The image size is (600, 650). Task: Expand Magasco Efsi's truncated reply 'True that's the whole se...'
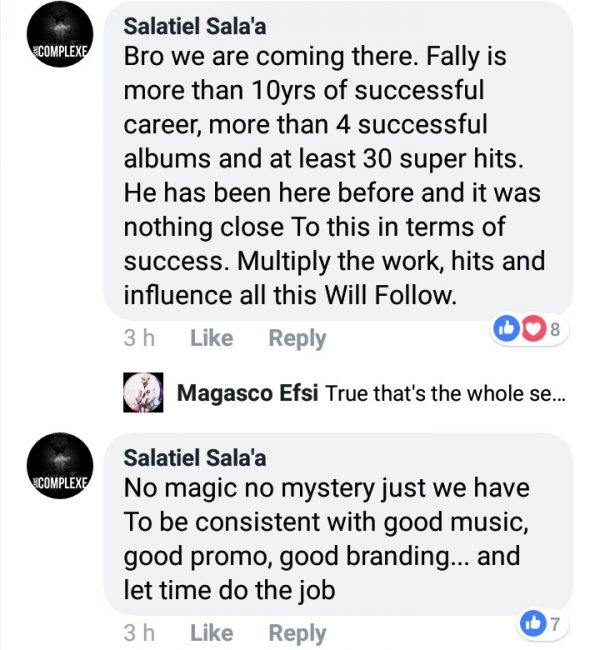click(445, 394)
